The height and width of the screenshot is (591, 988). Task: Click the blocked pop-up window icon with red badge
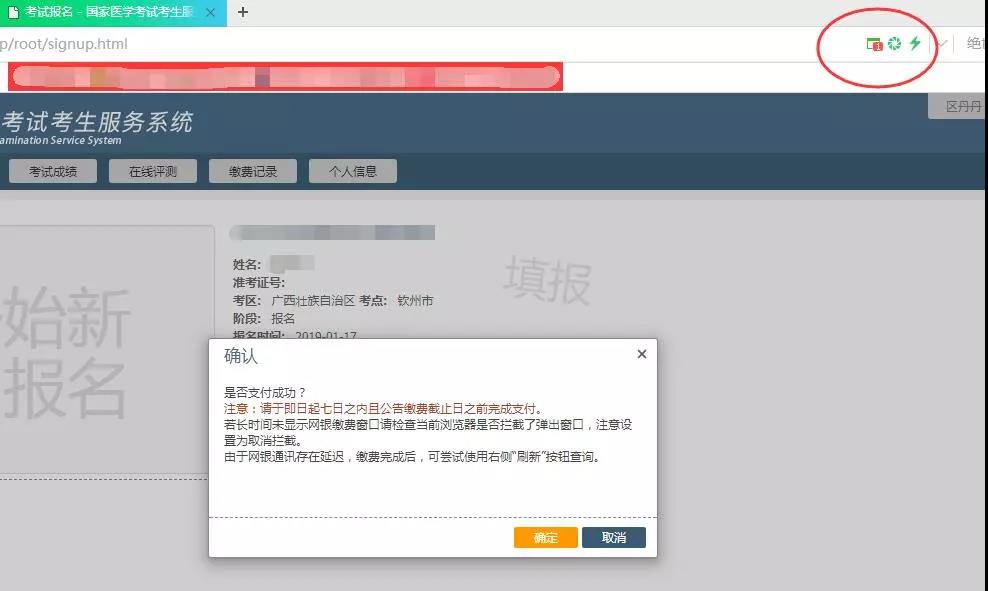[x=874, y=44]
